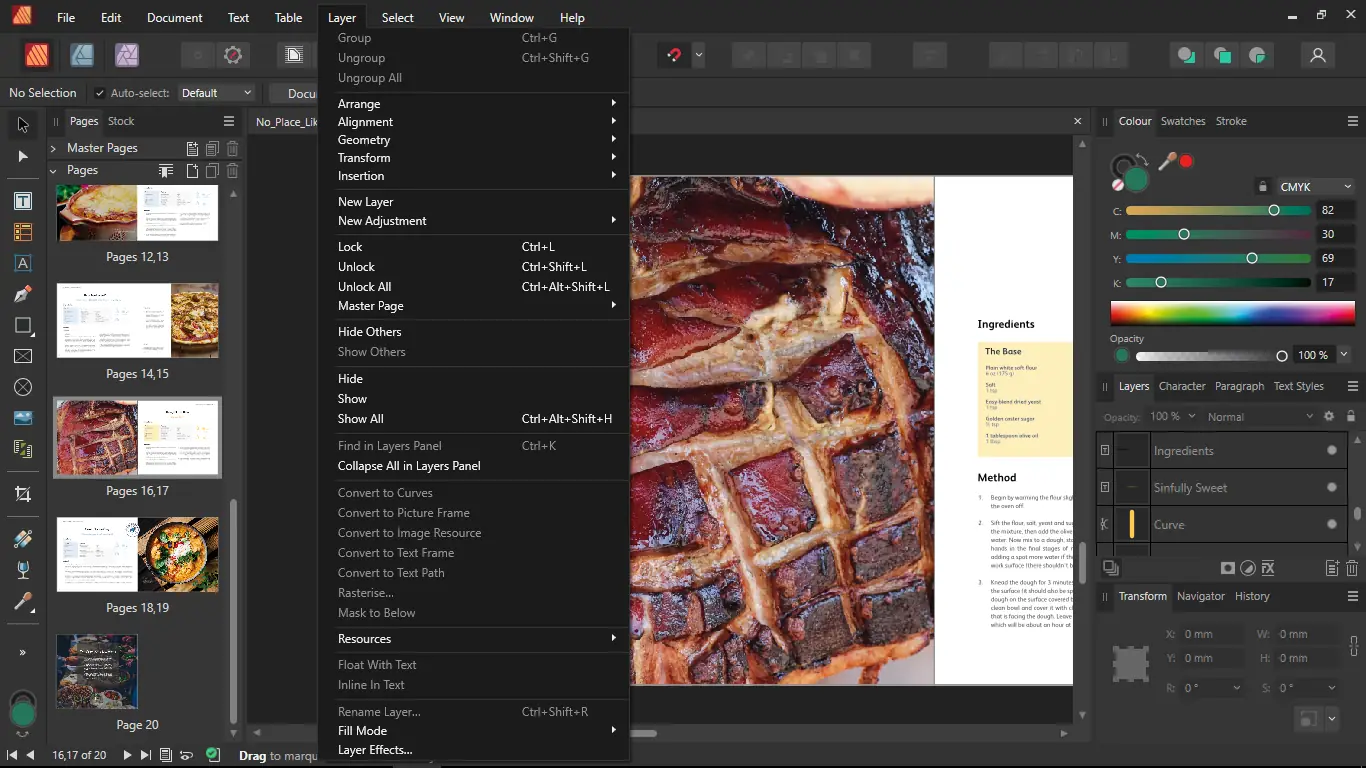Collapse the Pages section
The height and width of the screenshot is (768, 1366).
(x=53, y=171)
